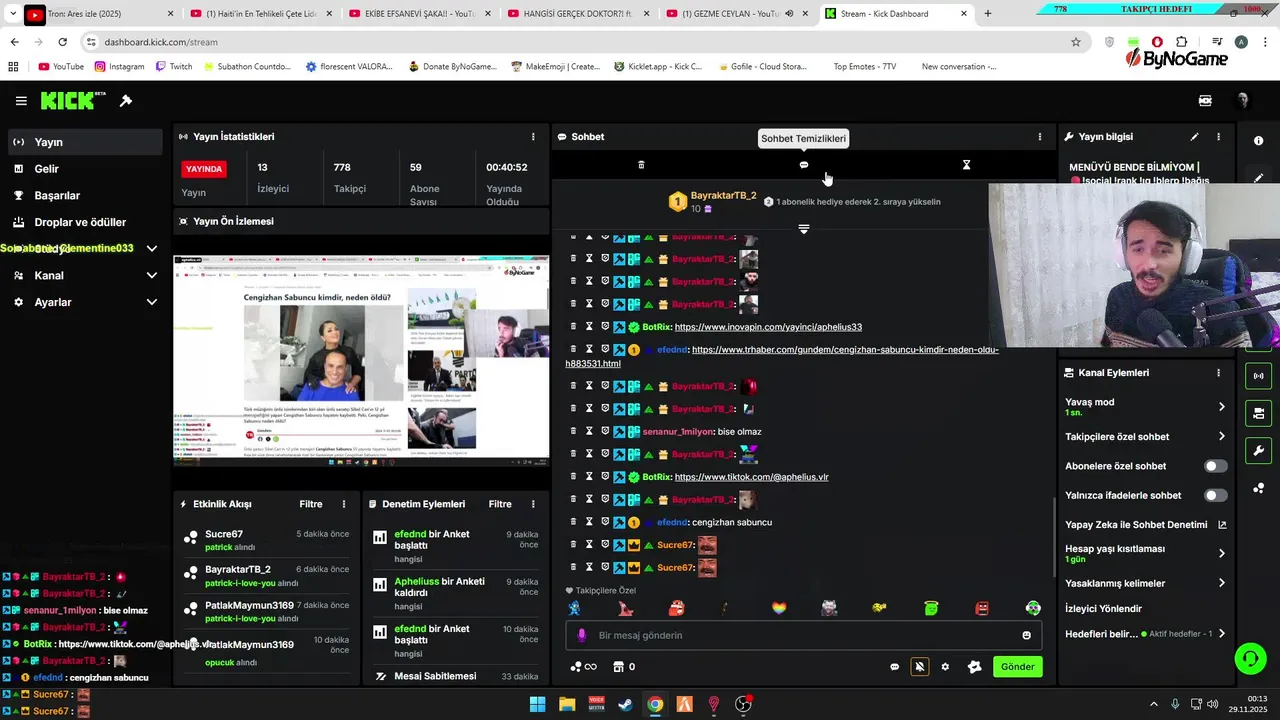Open Kanal Eylemleri three-dot menu
This screenshot has width=1280, height=720.
pos(1218,373)
